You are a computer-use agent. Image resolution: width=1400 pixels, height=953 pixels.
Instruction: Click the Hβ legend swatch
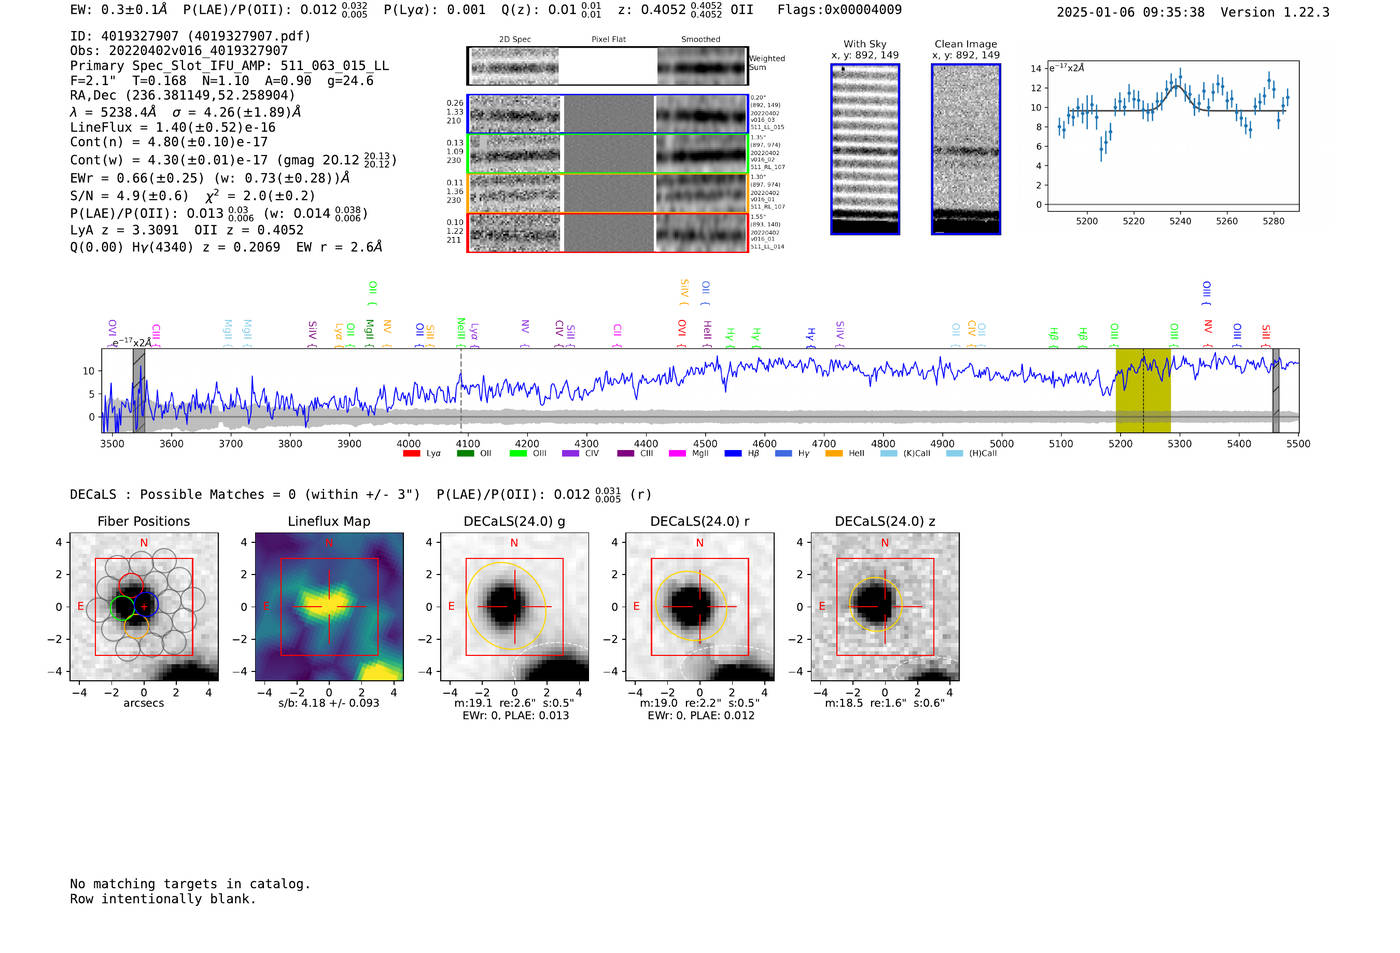[733, 454]
